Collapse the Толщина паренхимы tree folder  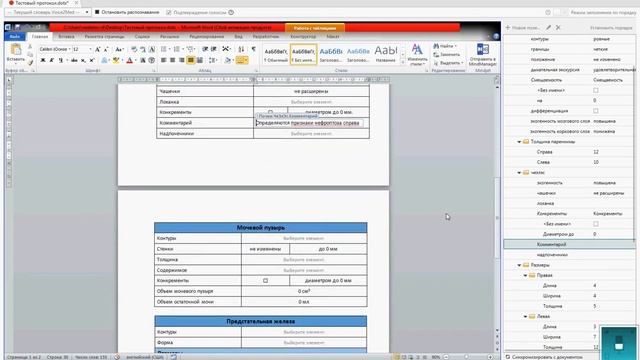tap(519, 142)
